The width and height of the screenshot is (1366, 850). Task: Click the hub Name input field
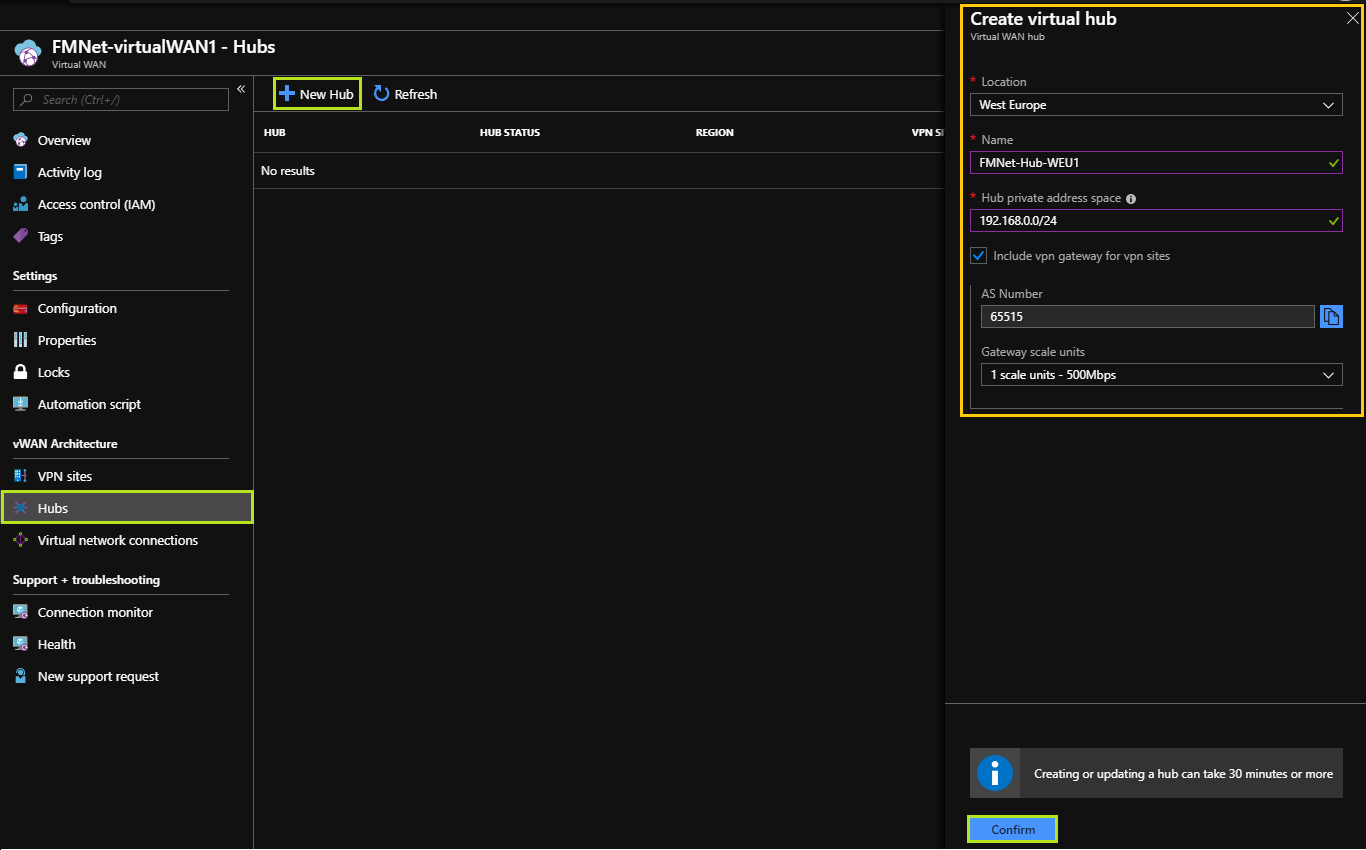click(x=1156, y=163)
